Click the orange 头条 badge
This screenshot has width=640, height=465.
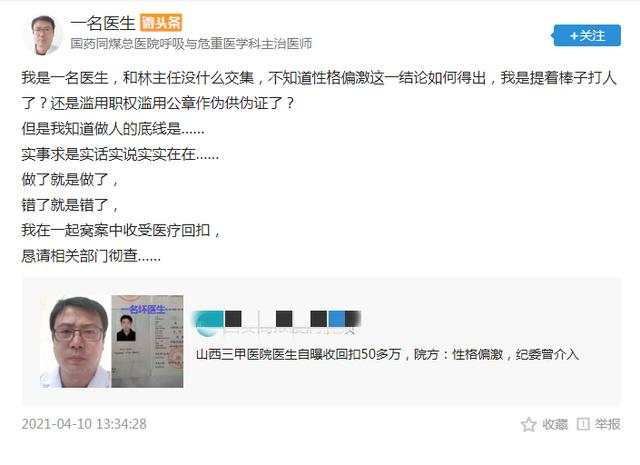tap(161, 23)
